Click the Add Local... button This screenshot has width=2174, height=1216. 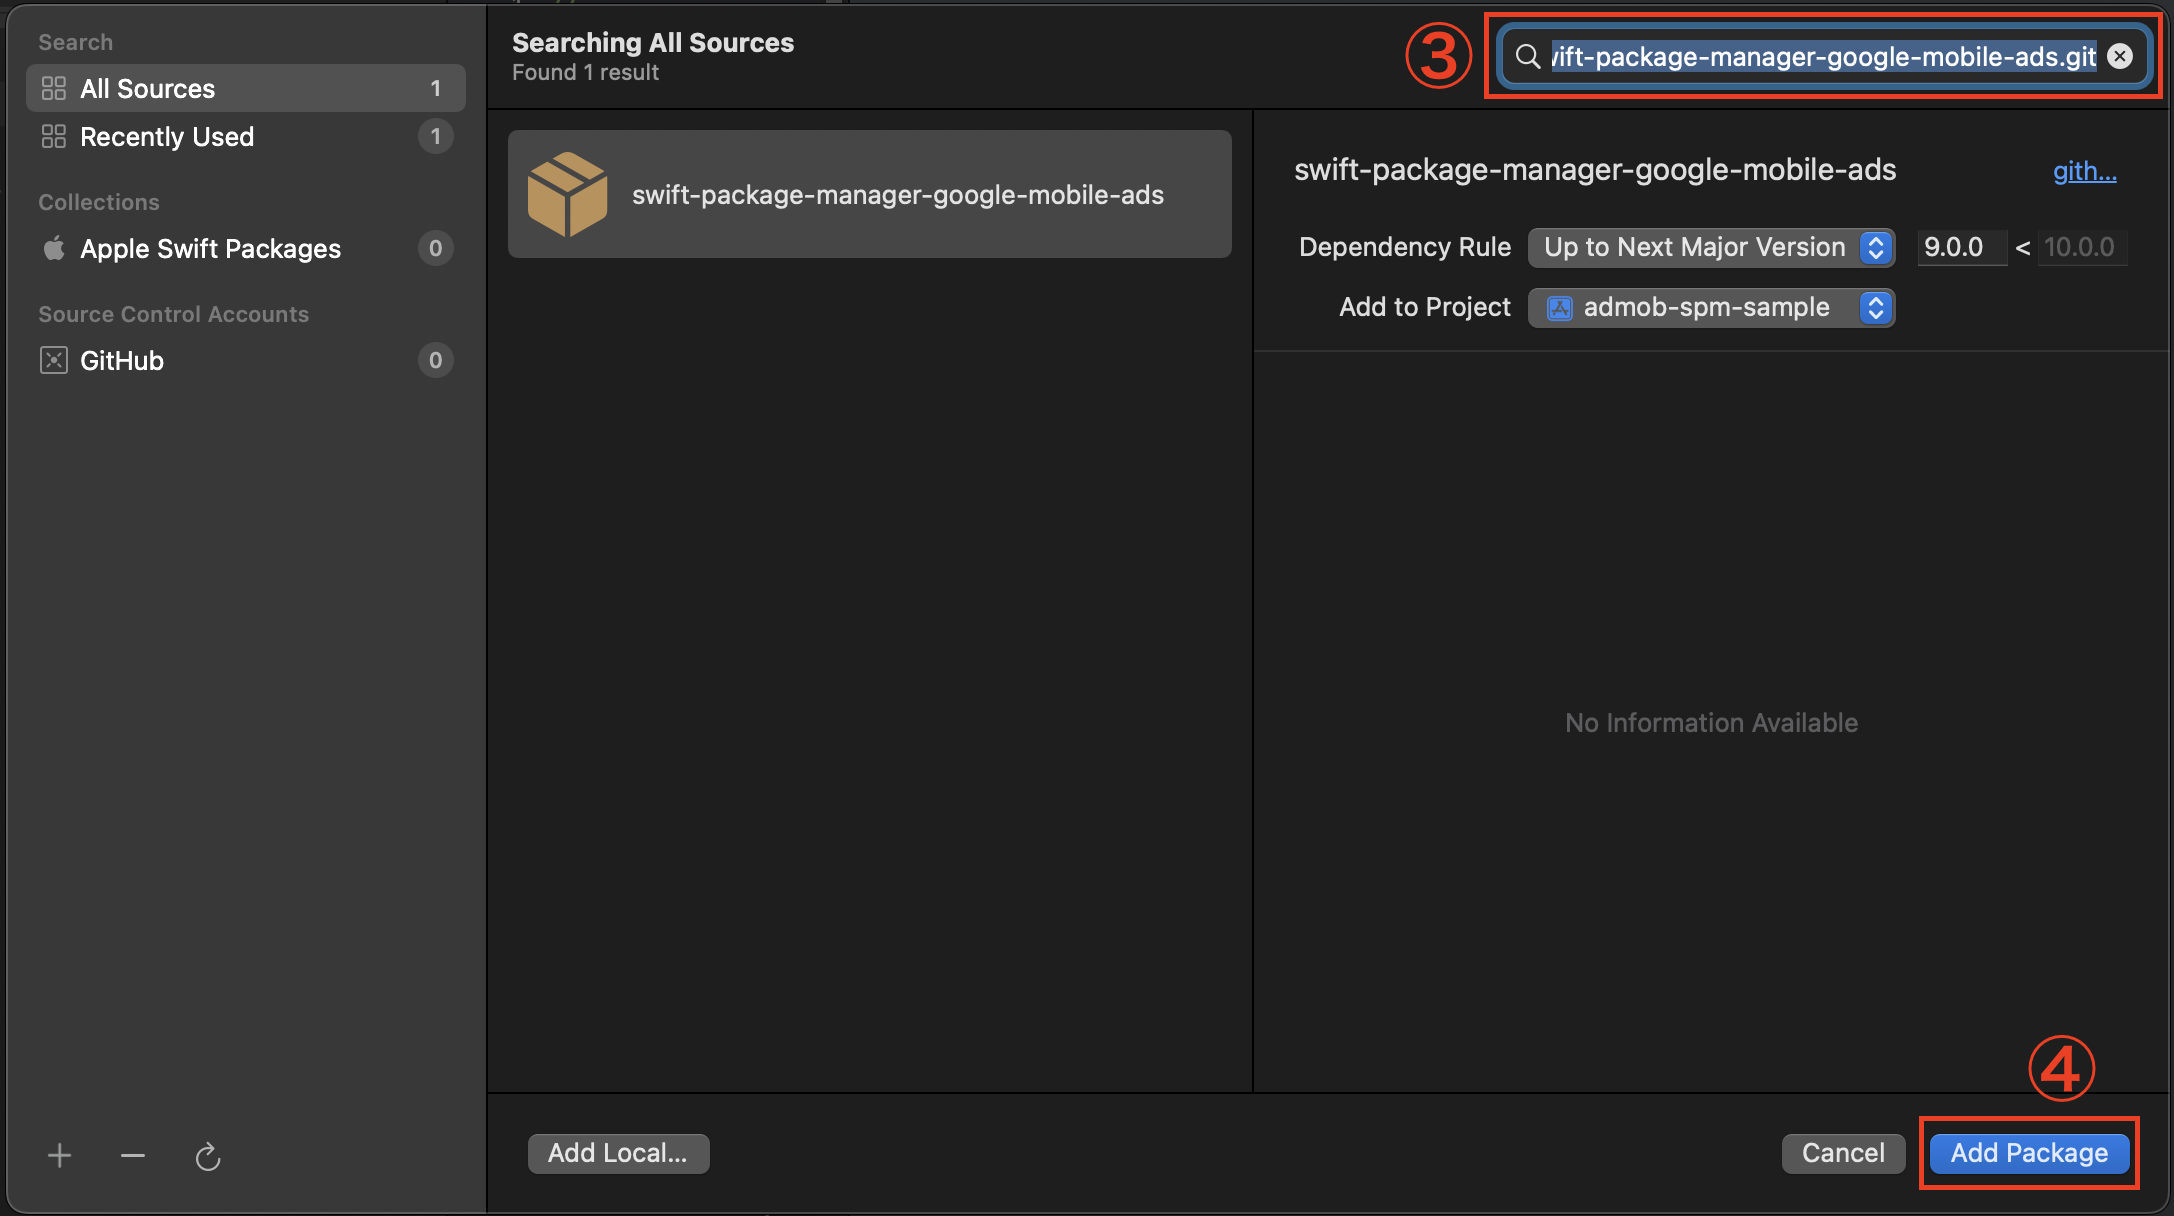tap(618, 1153)
